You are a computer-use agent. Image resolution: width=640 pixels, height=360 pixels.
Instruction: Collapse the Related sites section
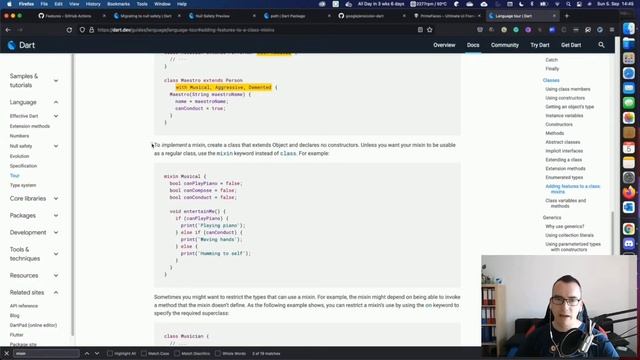(56, 293)
